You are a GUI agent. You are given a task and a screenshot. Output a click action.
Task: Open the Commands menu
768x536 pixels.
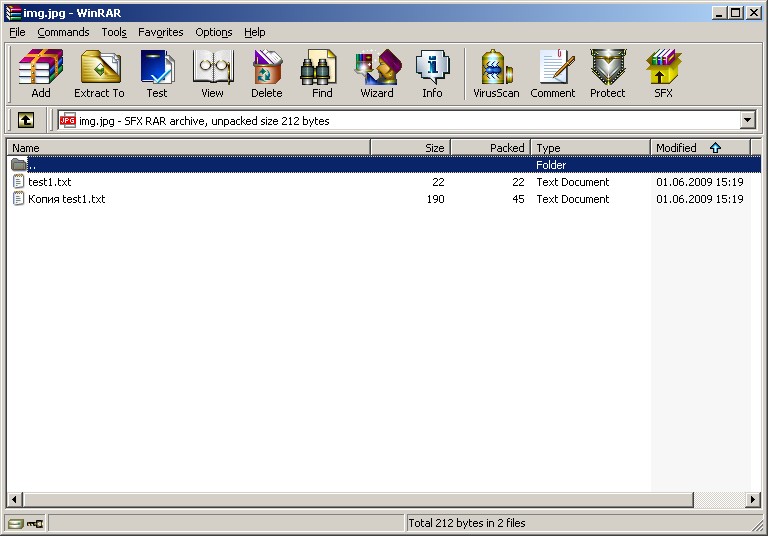(63, 32)
